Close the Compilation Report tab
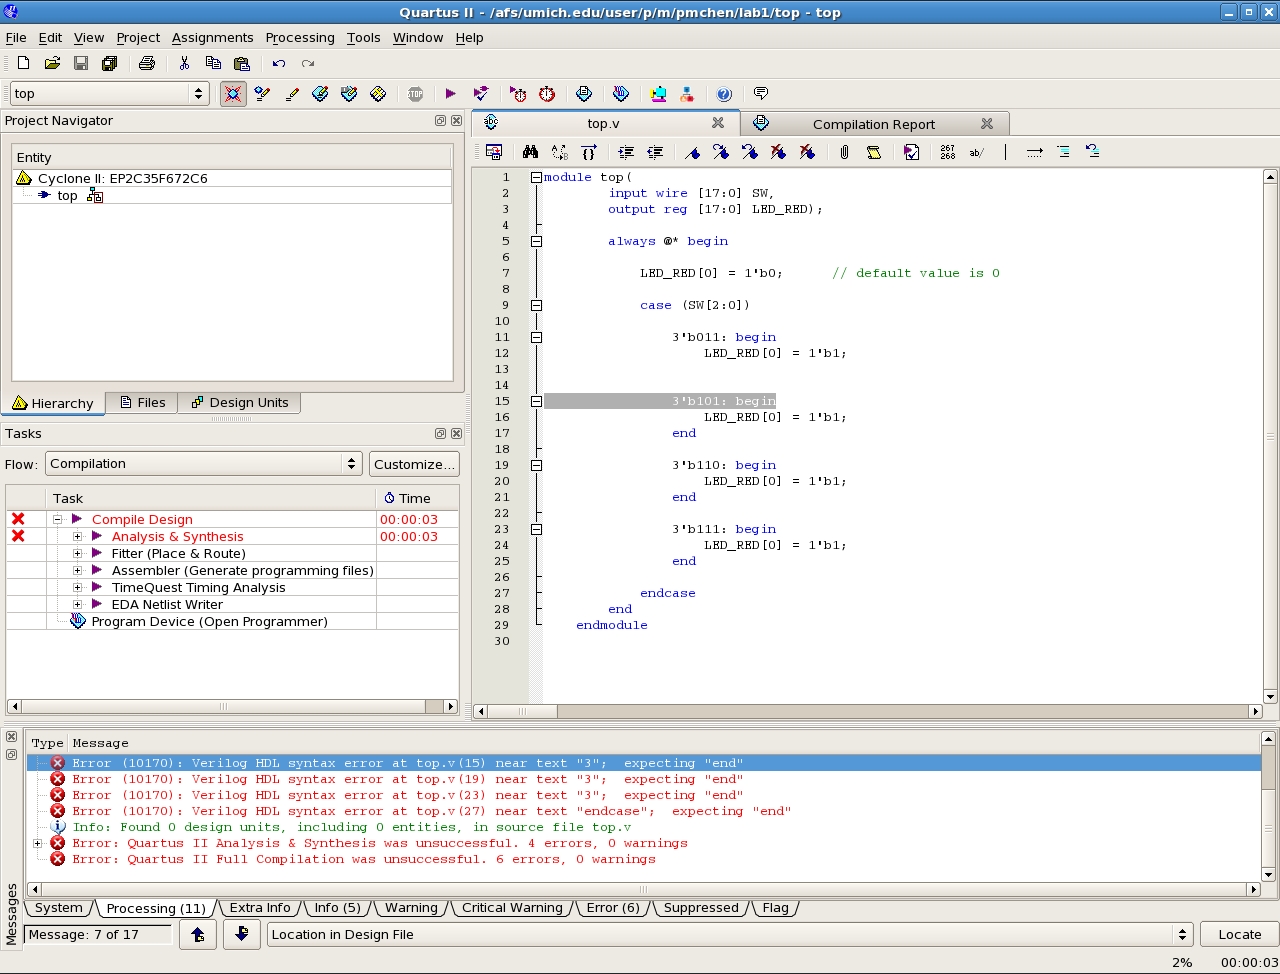The image size is (1280, 974). [986, 123]
